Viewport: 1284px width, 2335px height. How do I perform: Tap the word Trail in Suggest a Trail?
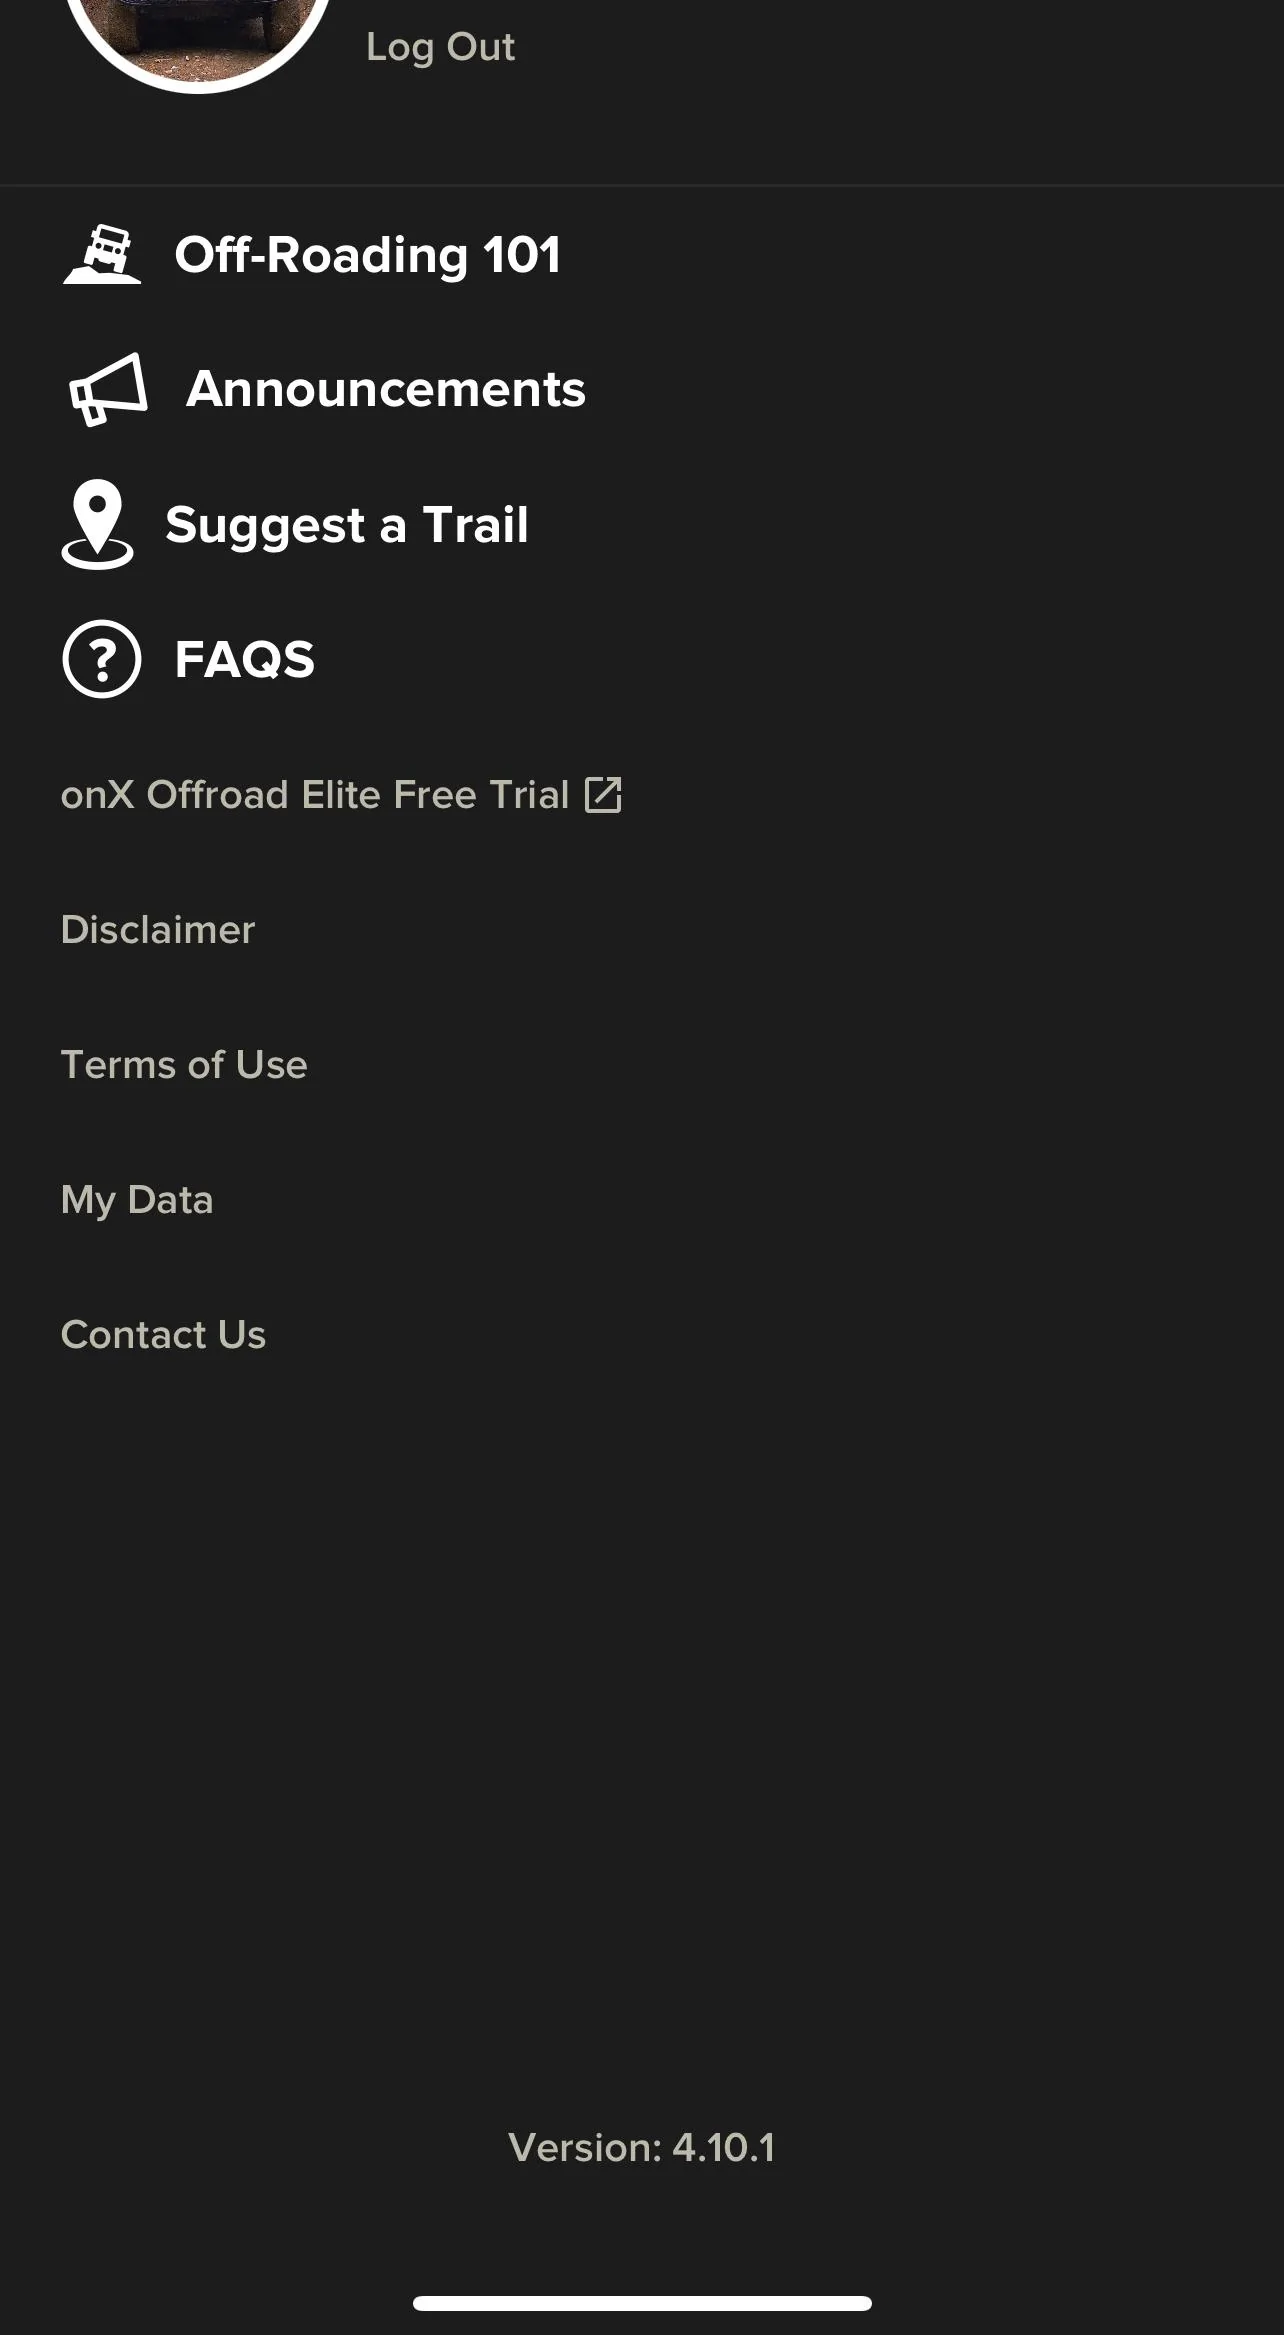click(x=475, y=525)
